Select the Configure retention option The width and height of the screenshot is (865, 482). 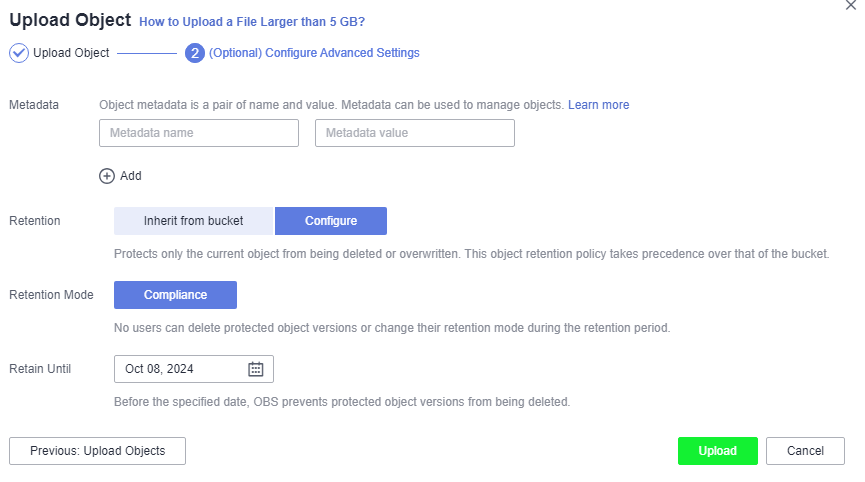(x=331, y=221)
